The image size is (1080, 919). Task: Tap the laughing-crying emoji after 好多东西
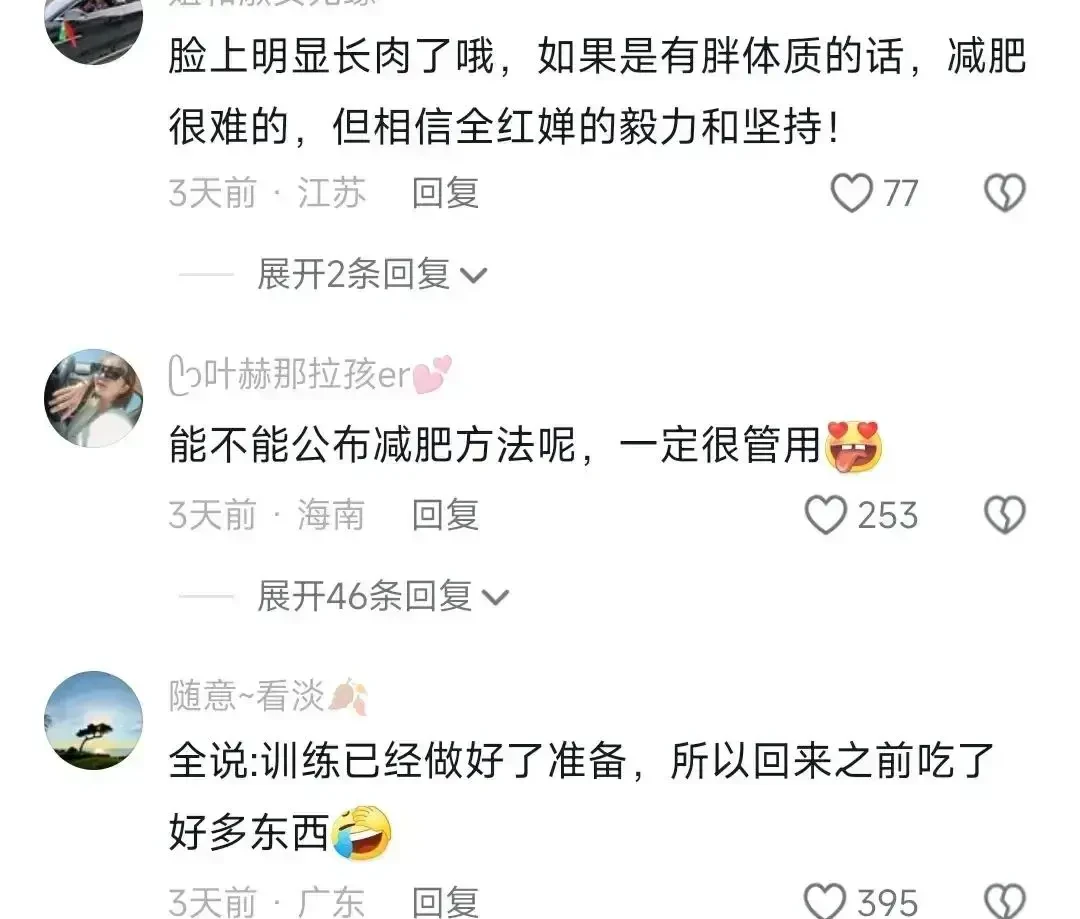[x=362, y=832]
